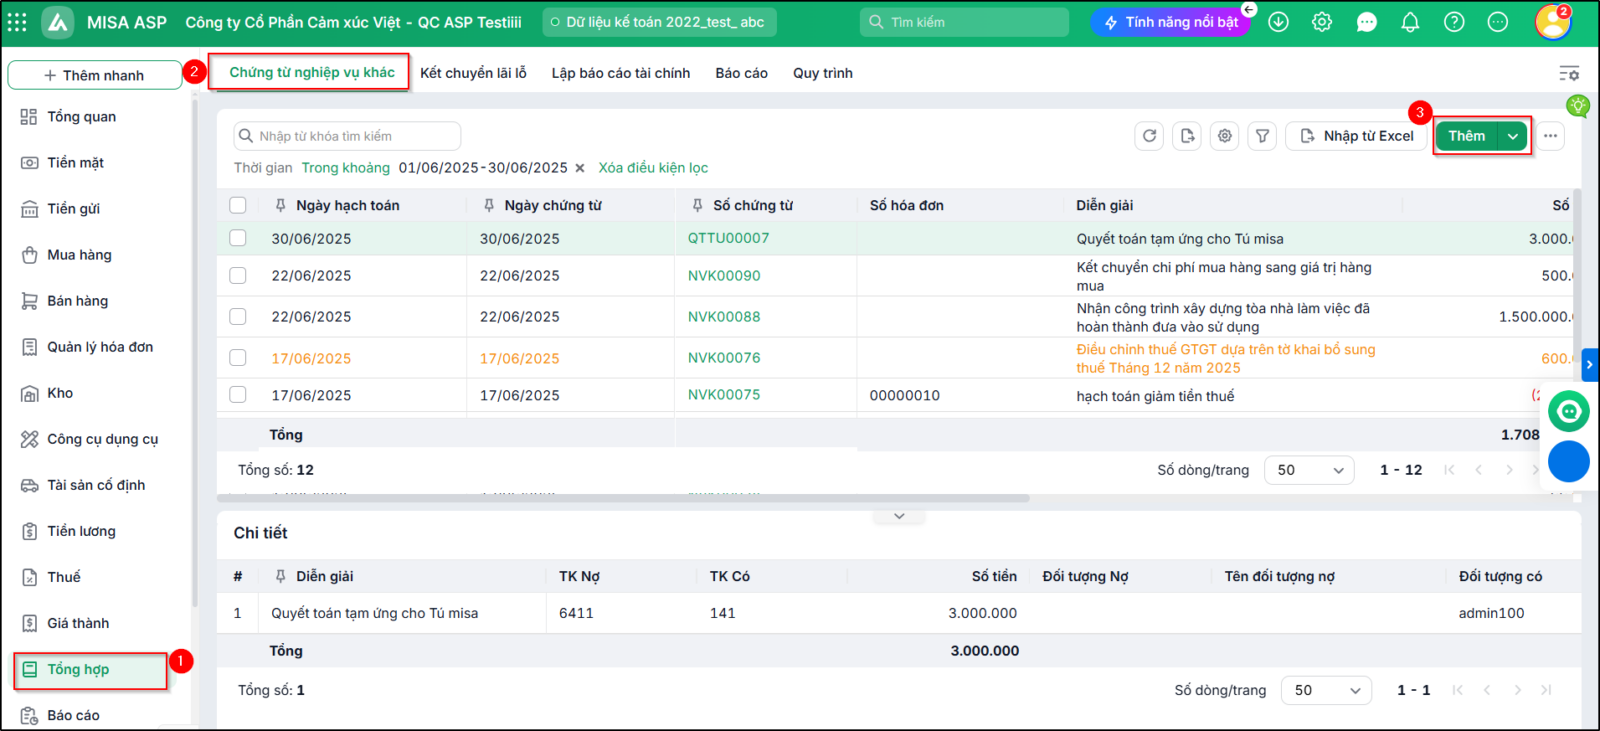Open the apps grid icon beside MISA ASP

pyautogui.click(x=17, y=22)
